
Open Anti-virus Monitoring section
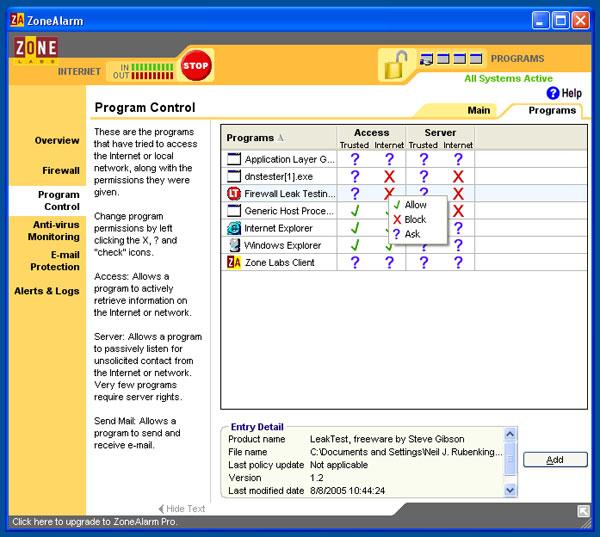(x=54, y=231)
